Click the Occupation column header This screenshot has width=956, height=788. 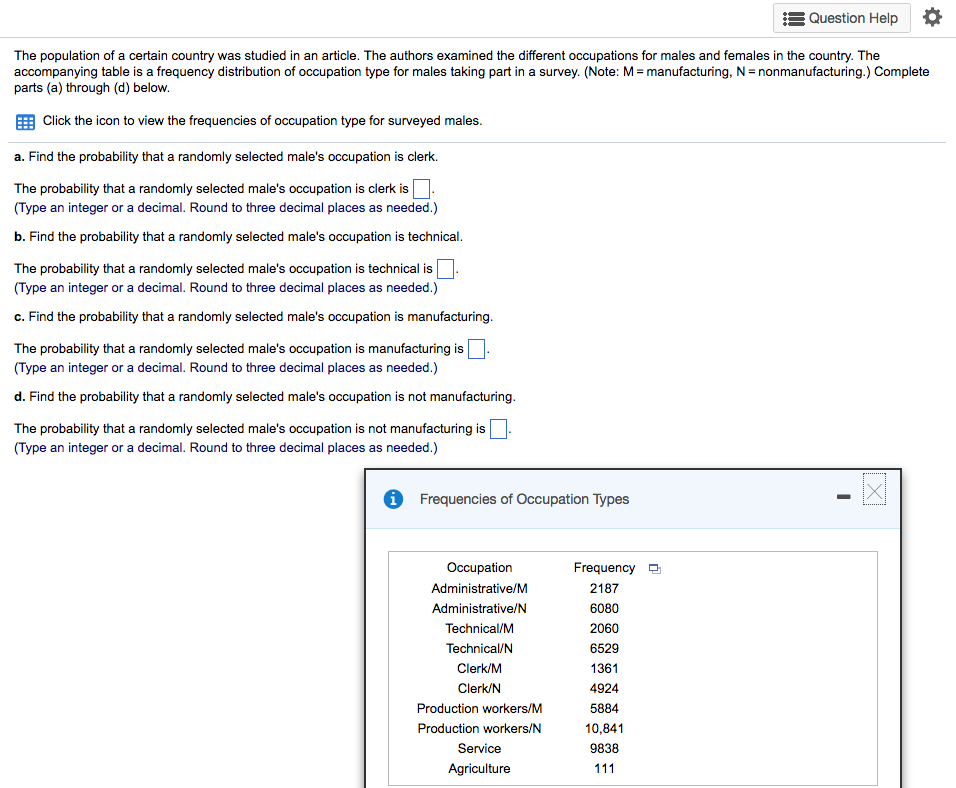click(479, 568)
